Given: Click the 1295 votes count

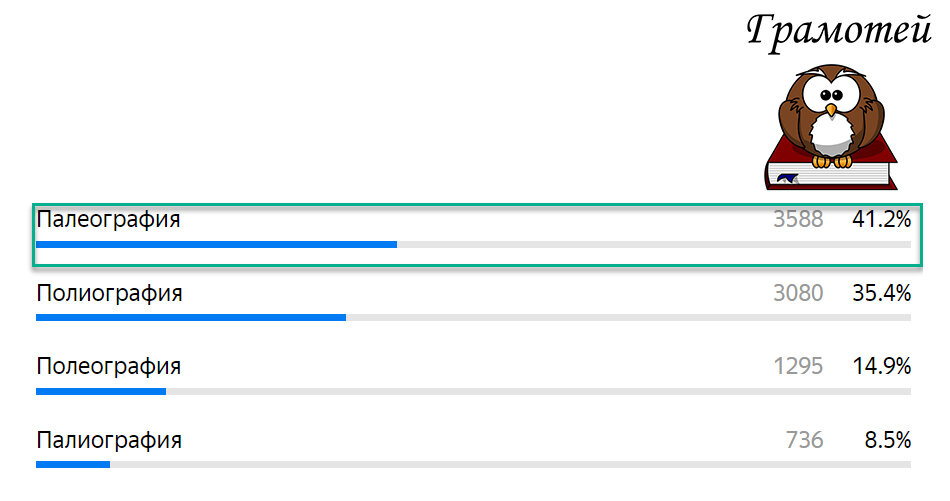Looking at the screenshot, I should pyautogui.click(x=798, y=367).
